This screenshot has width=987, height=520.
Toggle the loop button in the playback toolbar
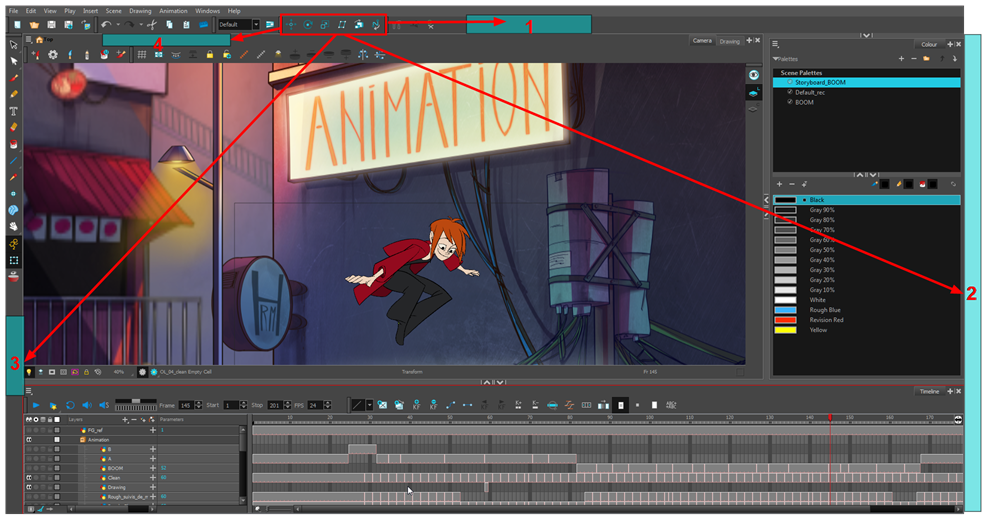[70, 405]
